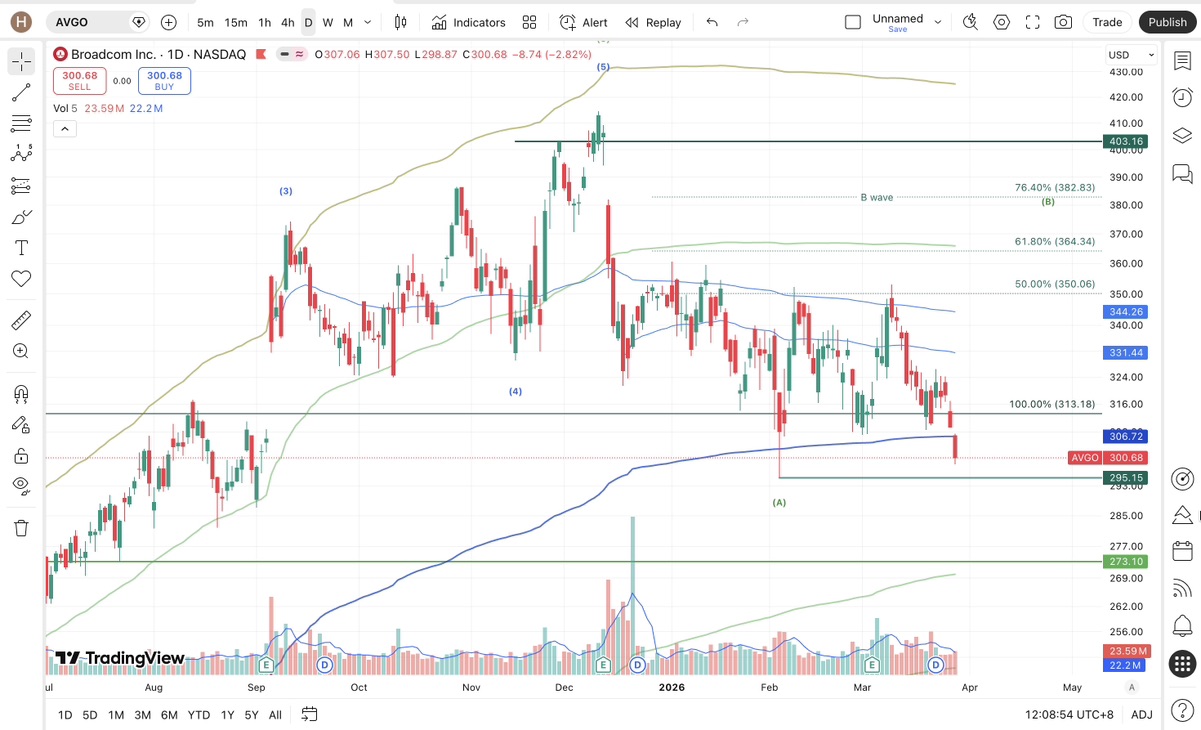The width and height of the screenshot is (1201, 730).
Task: Expand the timeframe interval dropdown chevron
Action: click(x=368, y=22)
